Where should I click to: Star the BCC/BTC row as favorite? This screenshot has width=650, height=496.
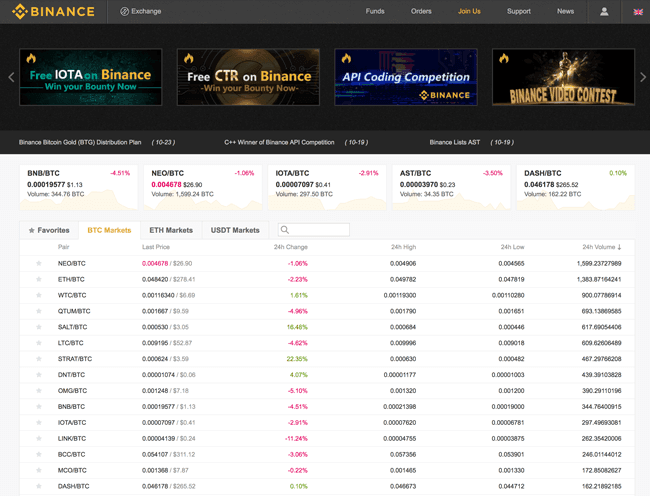[x=39, y=455]
